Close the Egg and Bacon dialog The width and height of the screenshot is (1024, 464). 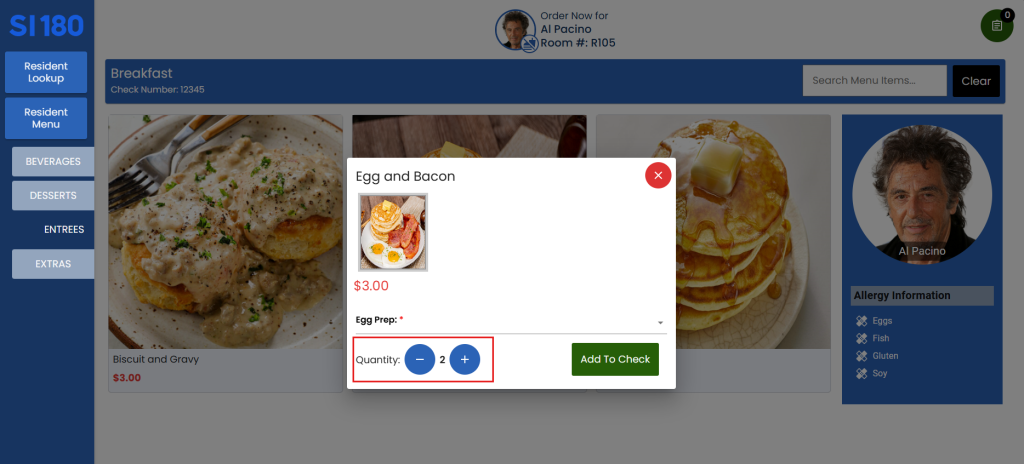point(658,175)
